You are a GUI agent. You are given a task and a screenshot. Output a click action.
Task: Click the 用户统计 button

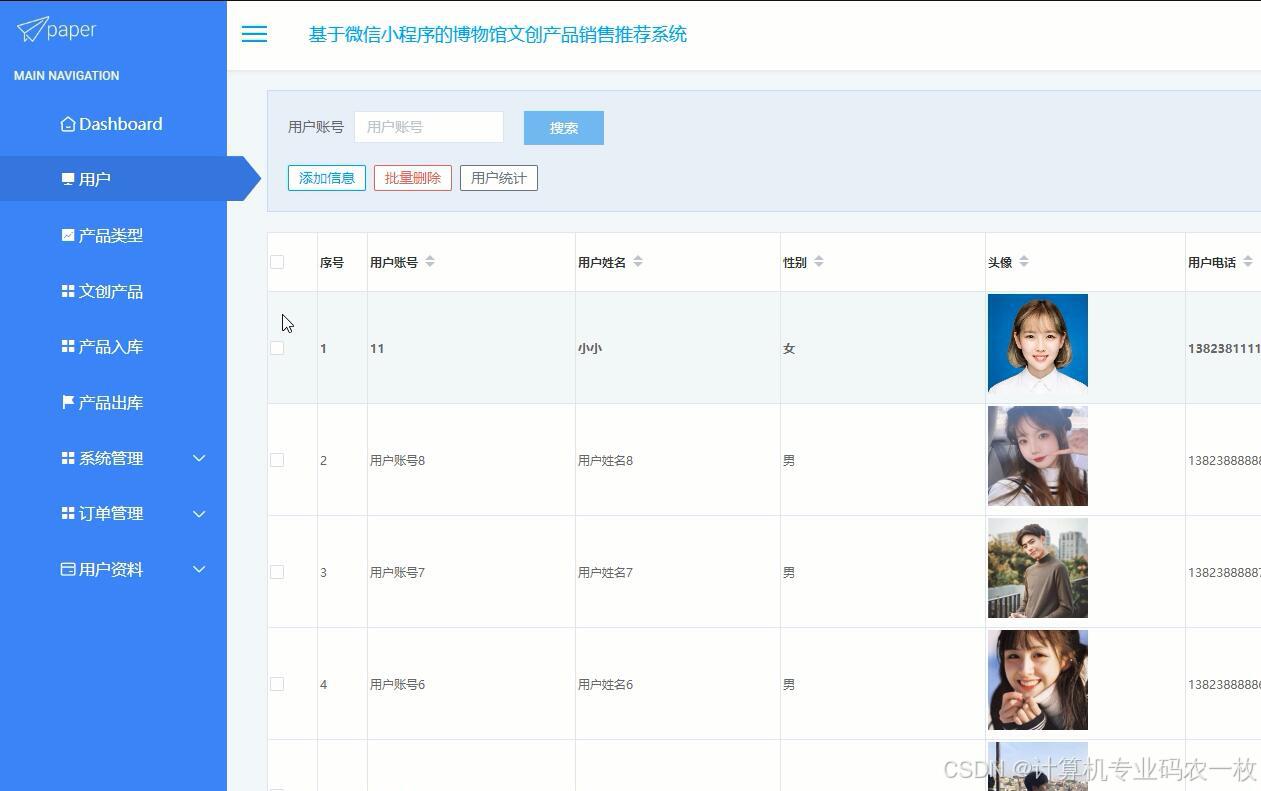[x=499, y=178]
